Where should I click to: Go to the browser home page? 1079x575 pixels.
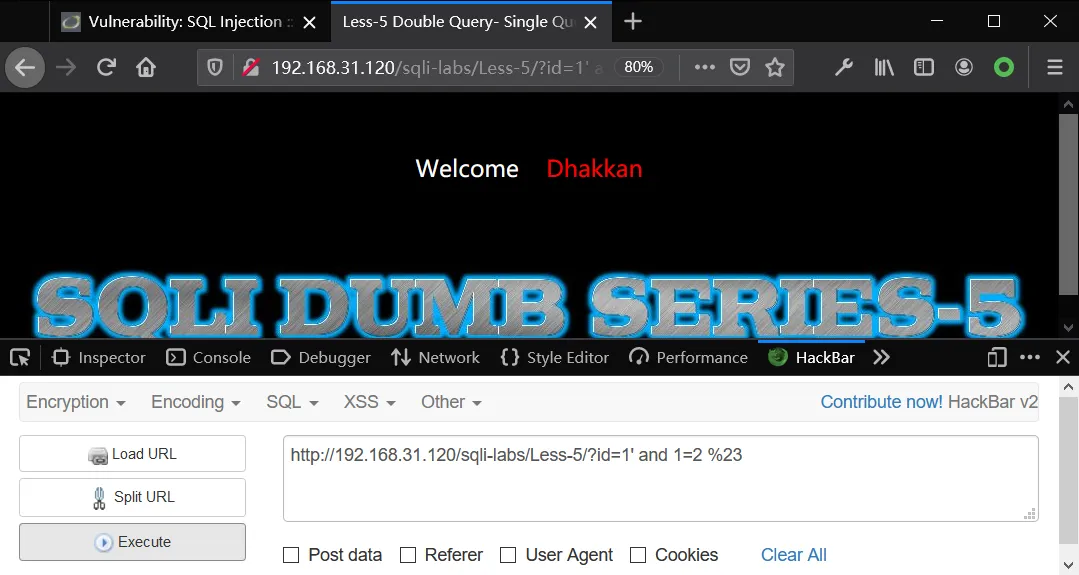(x=146, y=67)
